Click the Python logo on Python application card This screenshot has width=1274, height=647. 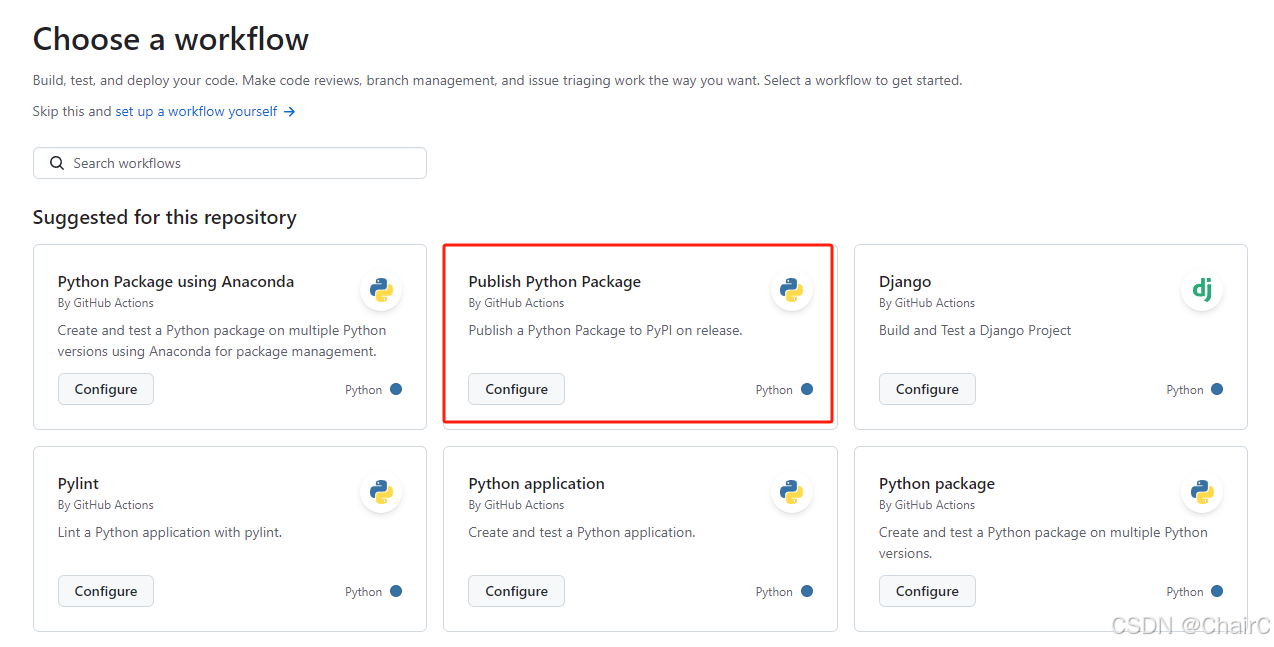[792, 492]
